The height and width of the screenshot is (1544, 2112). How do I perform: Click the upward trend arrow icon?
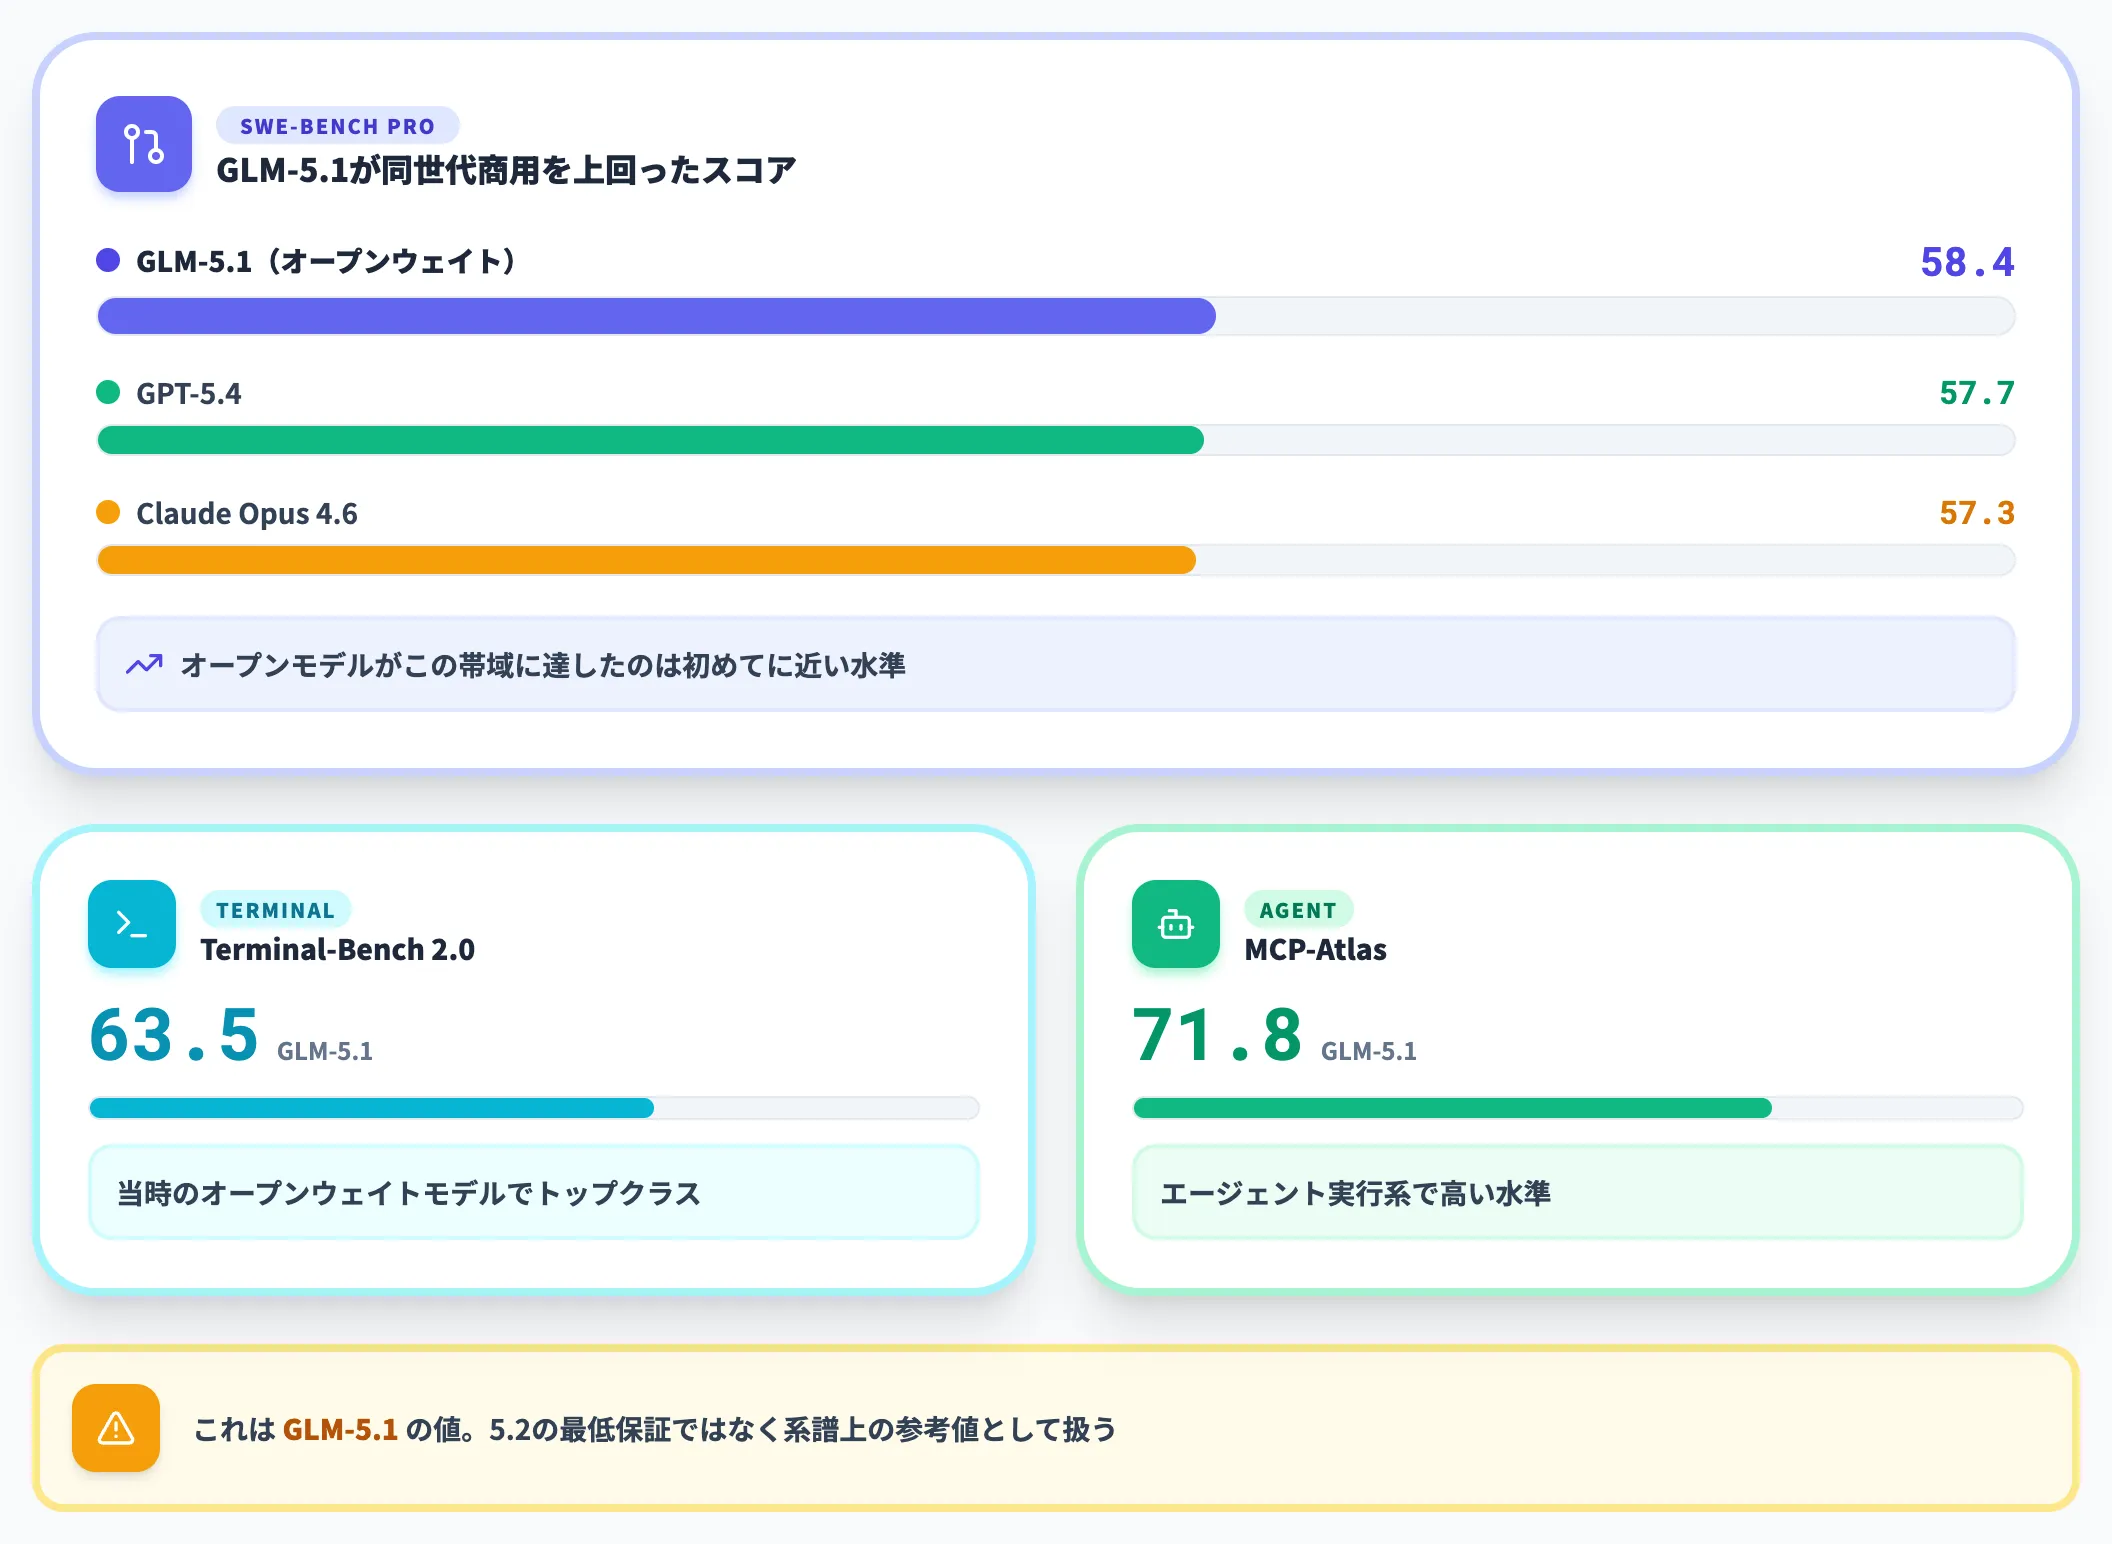[144, 664]
